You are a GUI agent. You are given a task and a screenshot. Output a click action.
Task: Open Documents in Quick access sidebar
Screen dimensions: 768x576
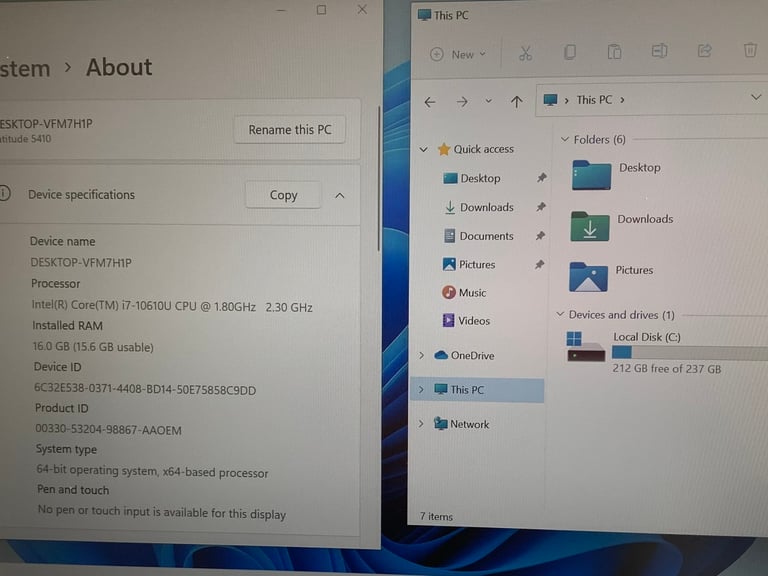(479, 236)
